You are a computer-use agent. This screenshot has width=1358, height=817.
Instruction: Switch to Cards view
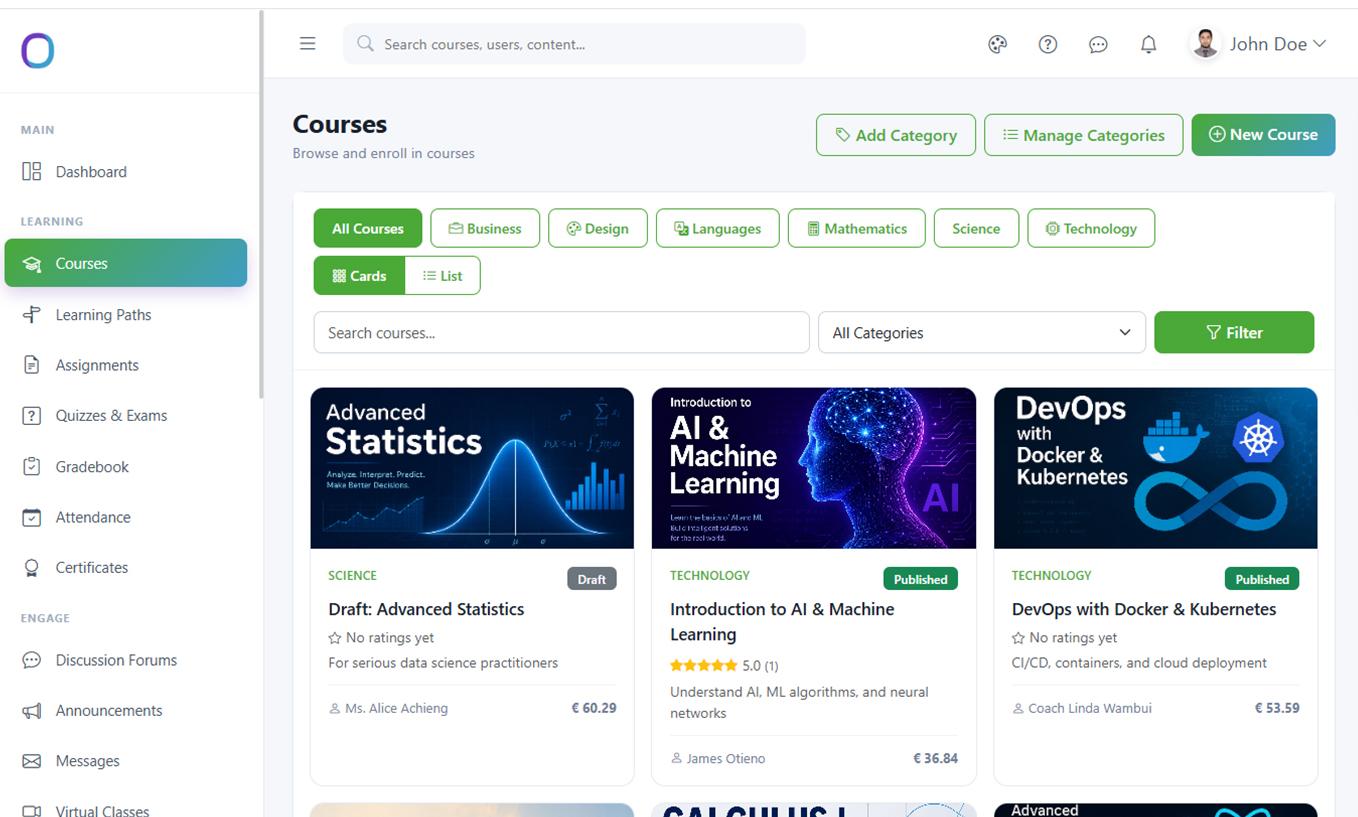(x=359, y=276)
